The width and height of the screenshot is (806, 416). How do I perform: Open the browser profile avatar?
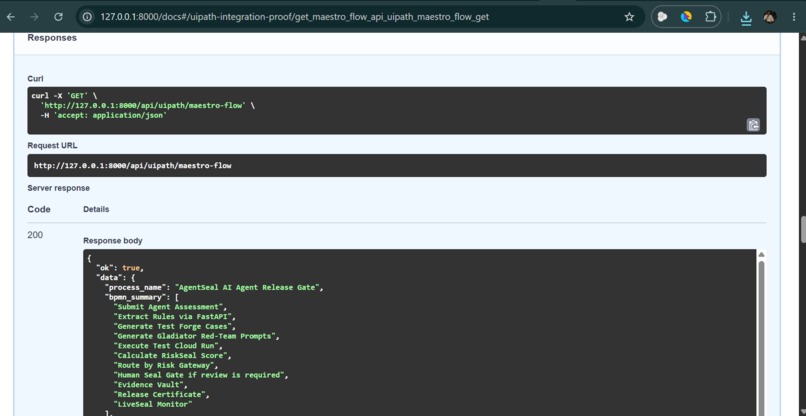pos(770,17)
